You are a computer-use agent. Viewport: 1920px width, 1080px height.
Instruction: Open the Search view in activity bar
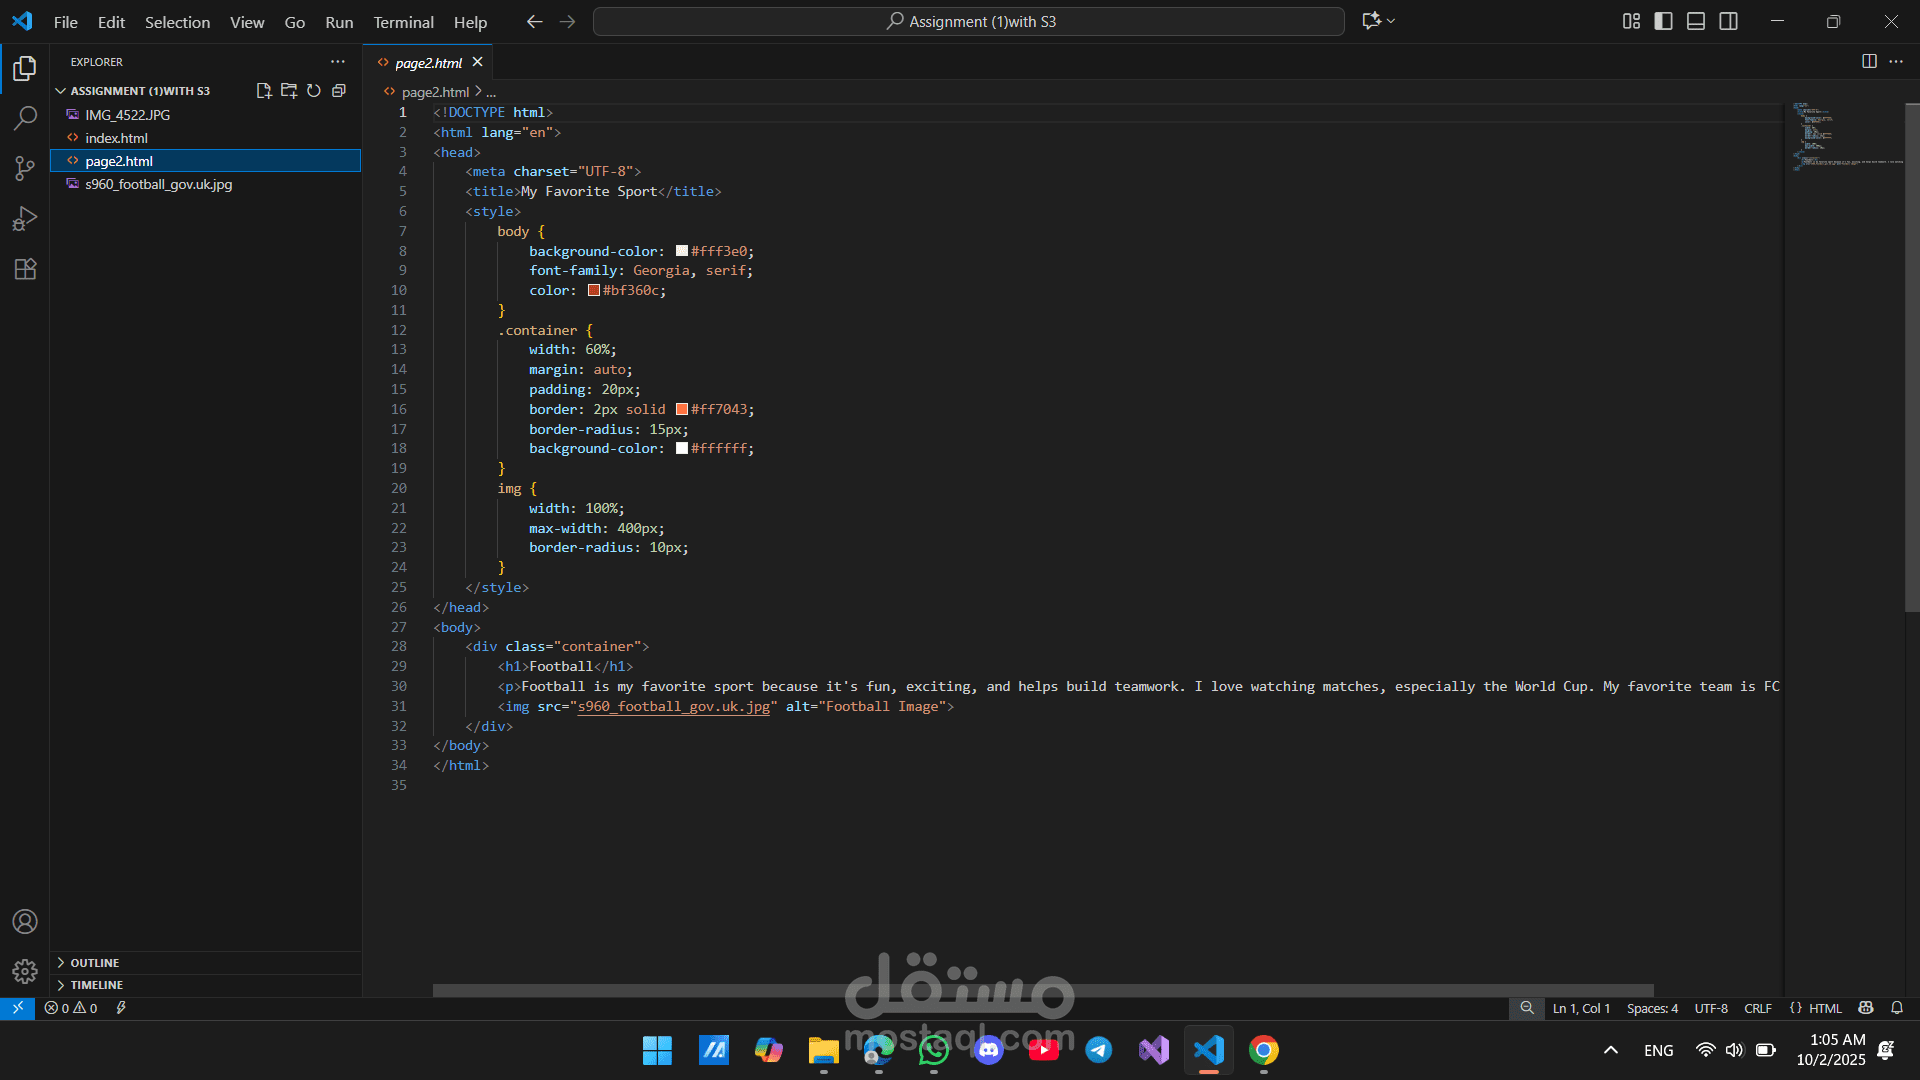[x=25, y=118]
